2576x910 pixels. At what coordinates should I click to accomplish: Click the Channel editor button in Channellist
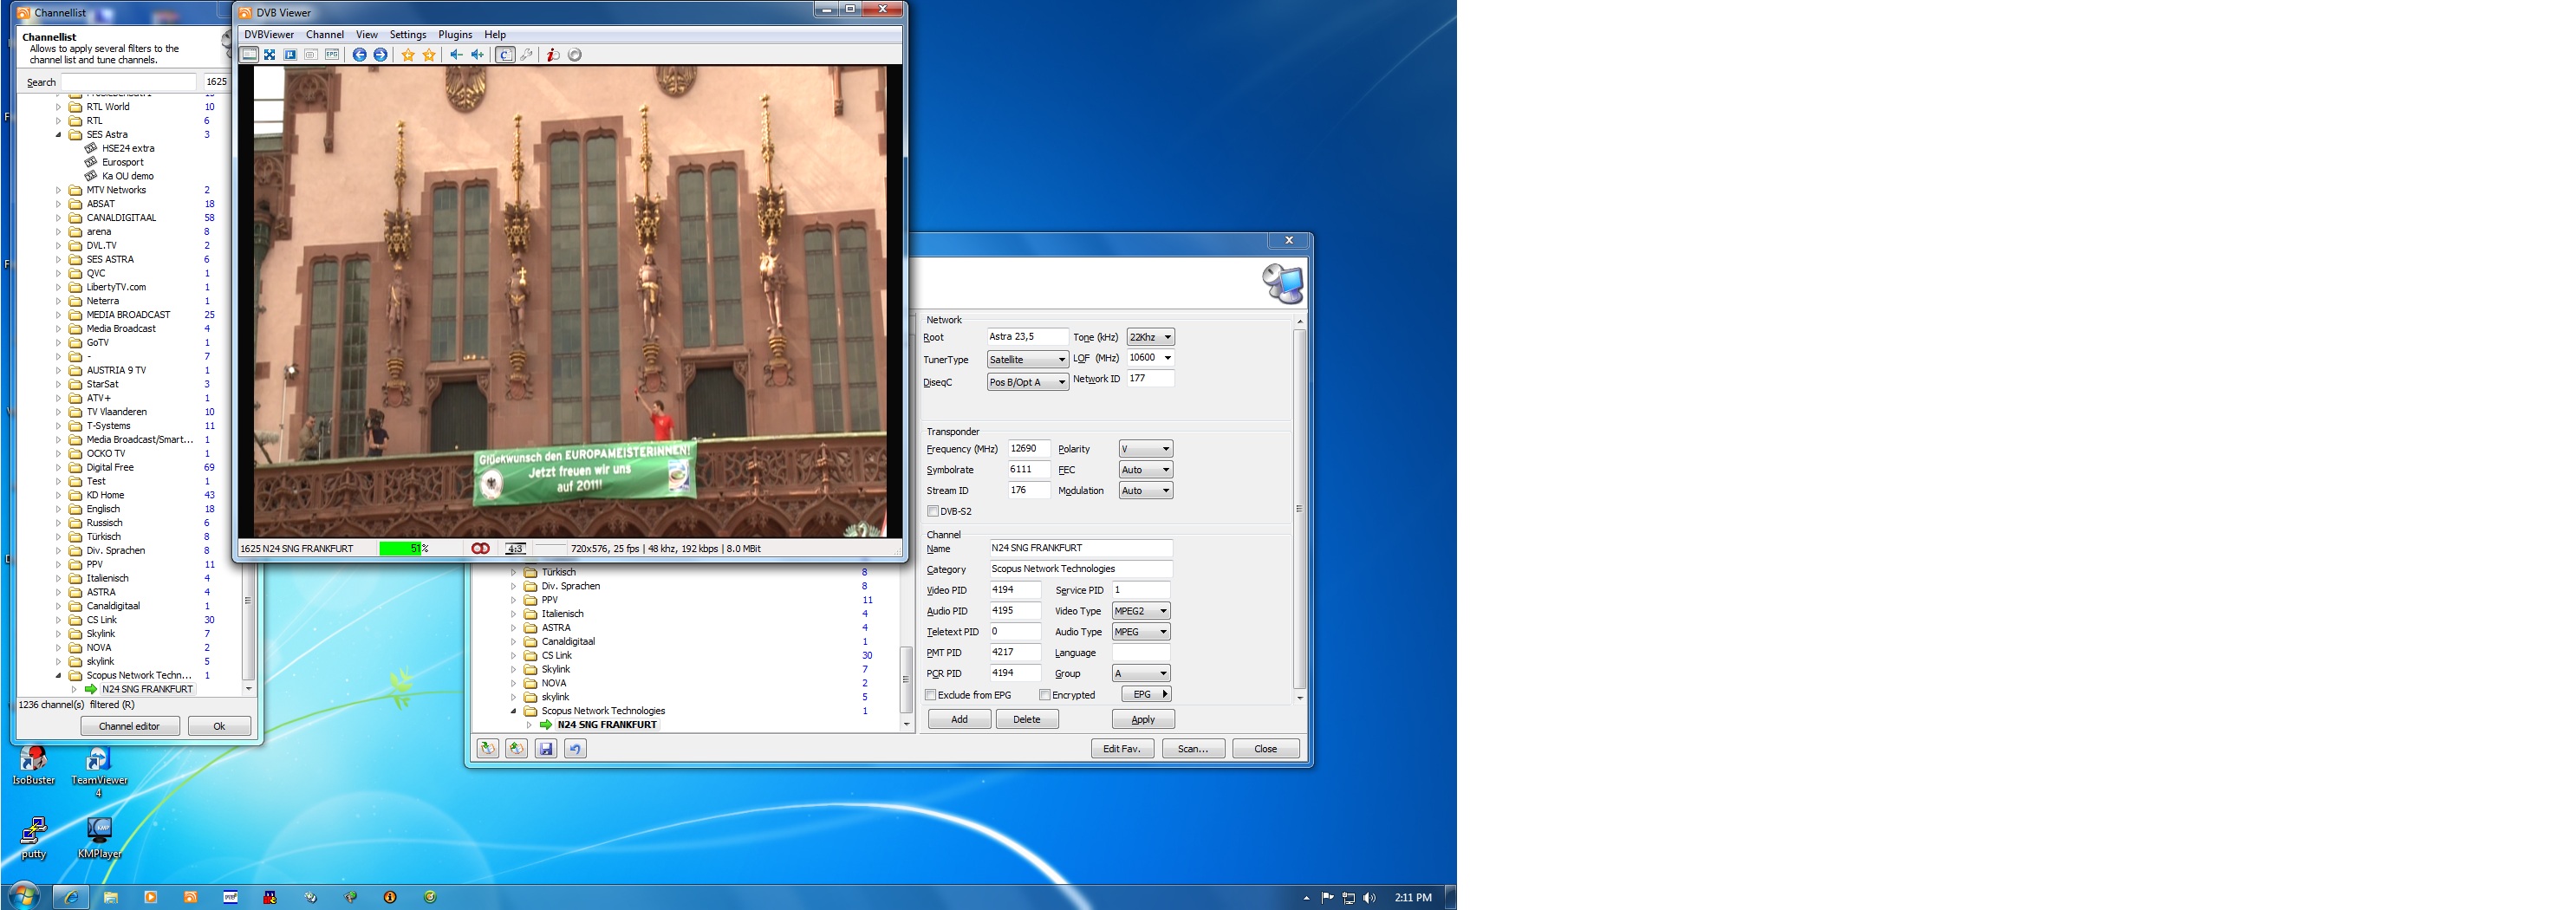tap(130, 727)
